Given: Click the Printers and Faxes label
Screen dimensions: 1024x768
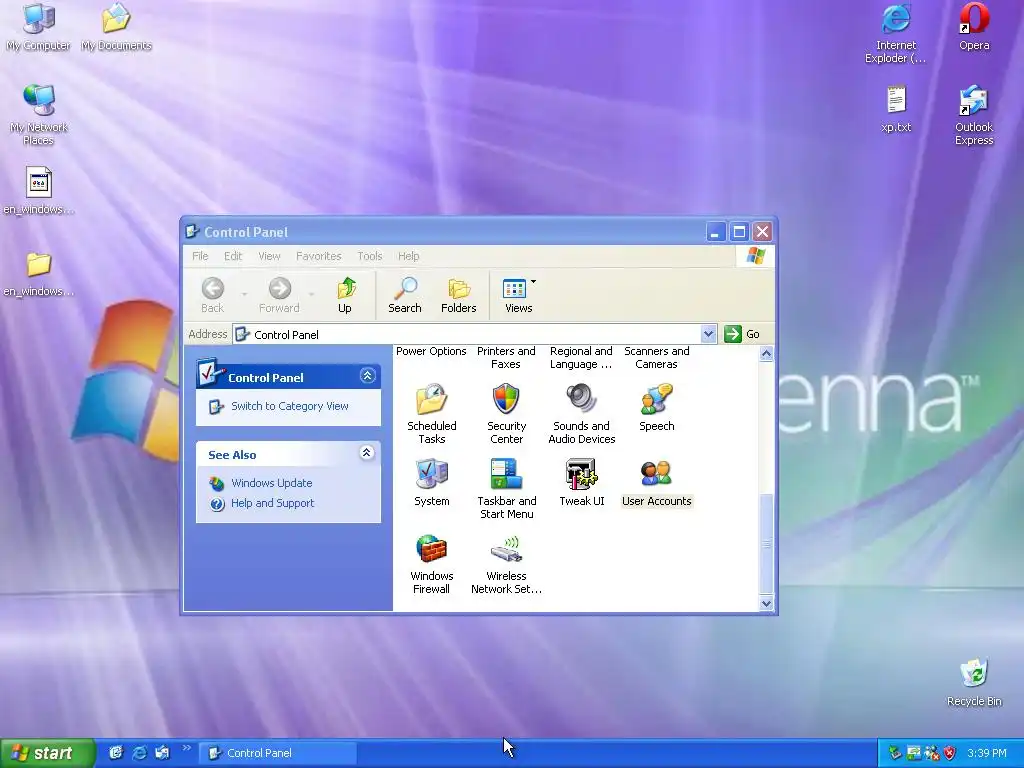Looking at the screenshot, I should [x=506, y=357].
